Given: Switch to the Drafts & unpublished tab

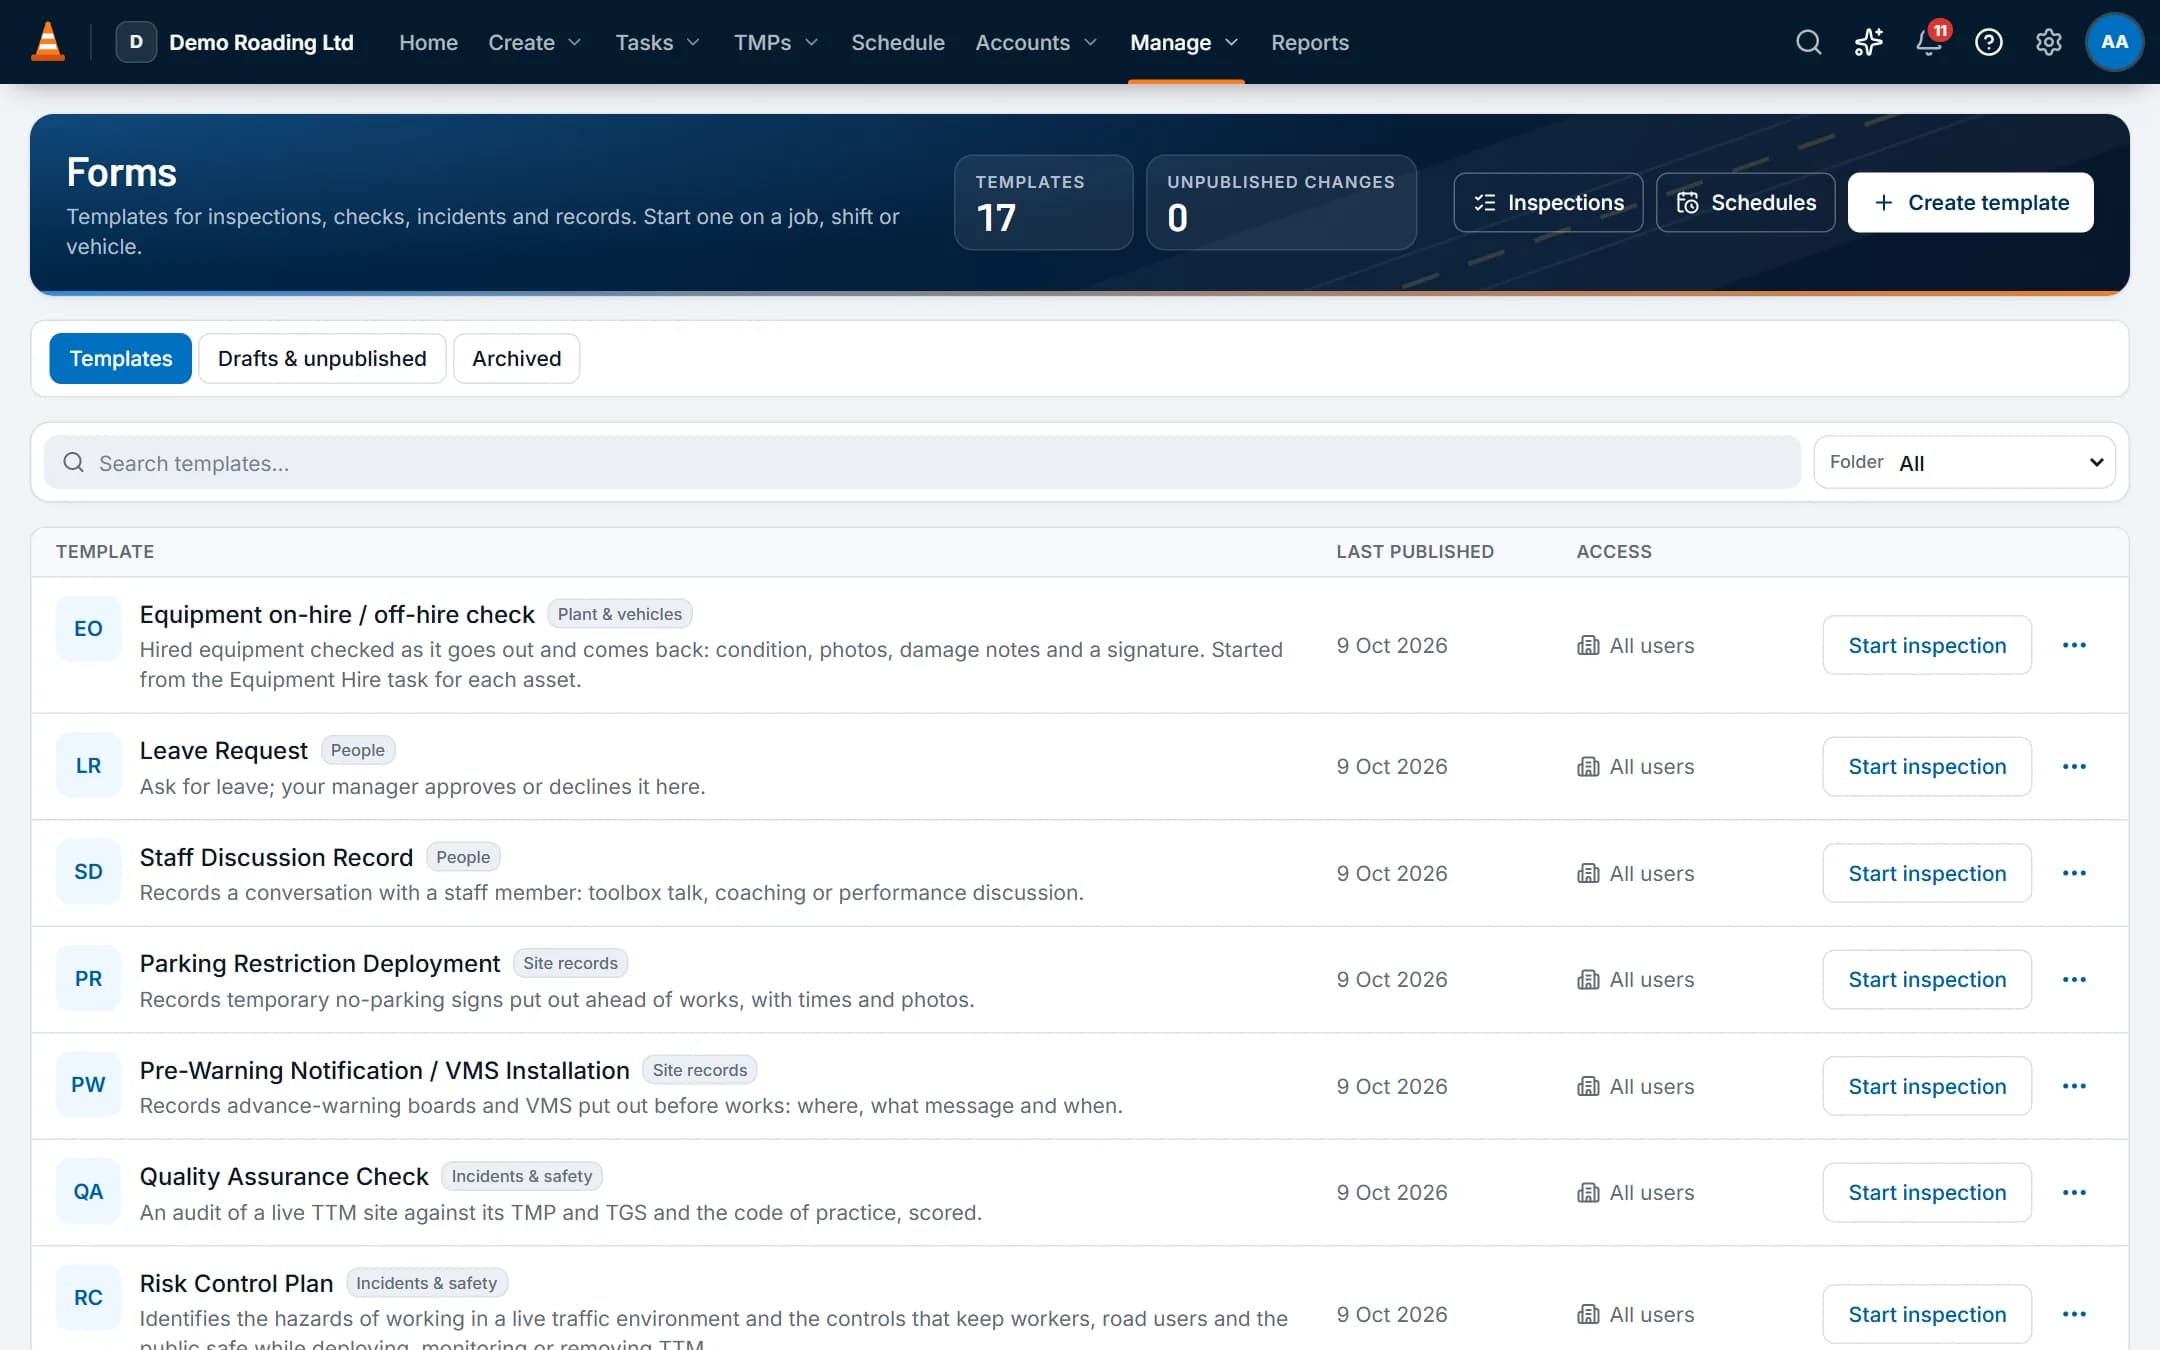Looking at the screenshot, I should (322, 358).
